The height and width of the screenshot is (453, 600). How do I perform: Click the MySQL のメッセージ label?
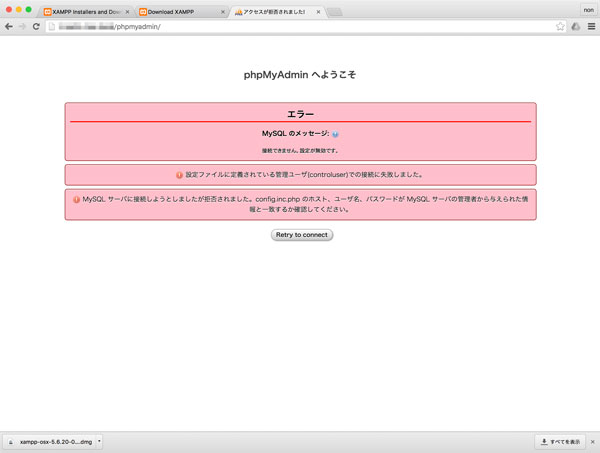(x=295, y=134)
